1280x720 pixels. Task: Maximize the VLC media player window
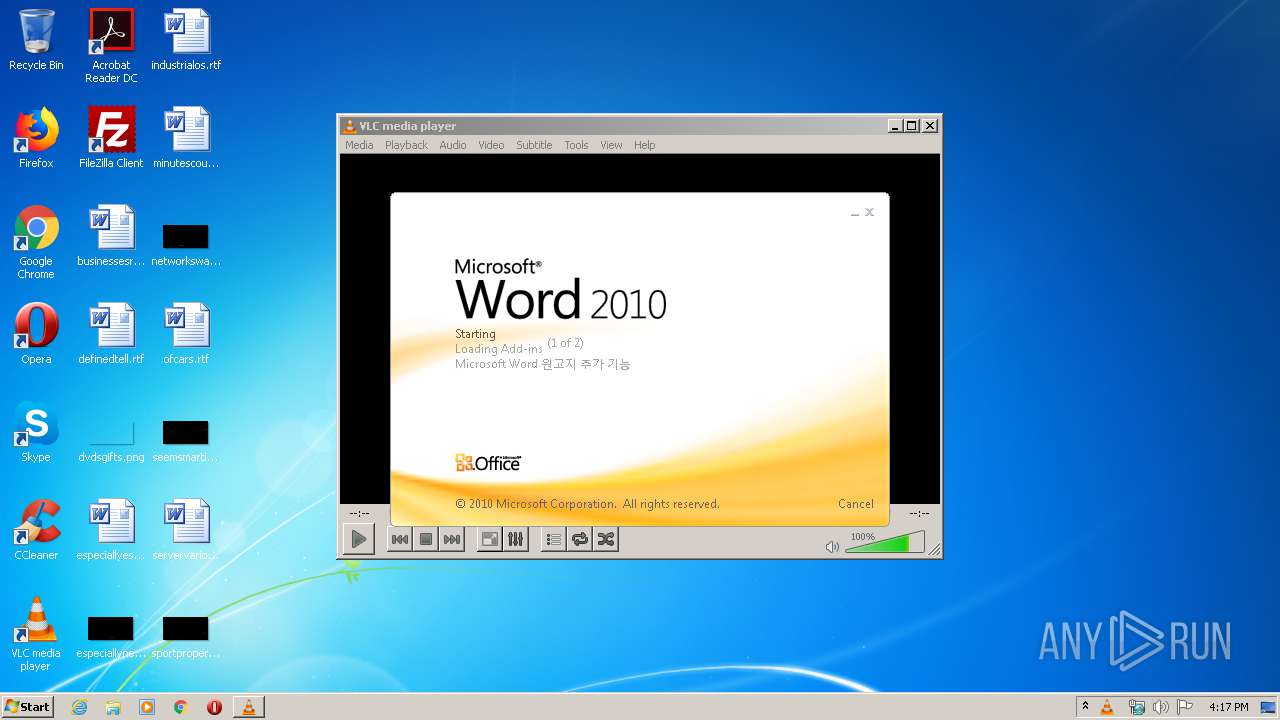(x=912, y=126)
